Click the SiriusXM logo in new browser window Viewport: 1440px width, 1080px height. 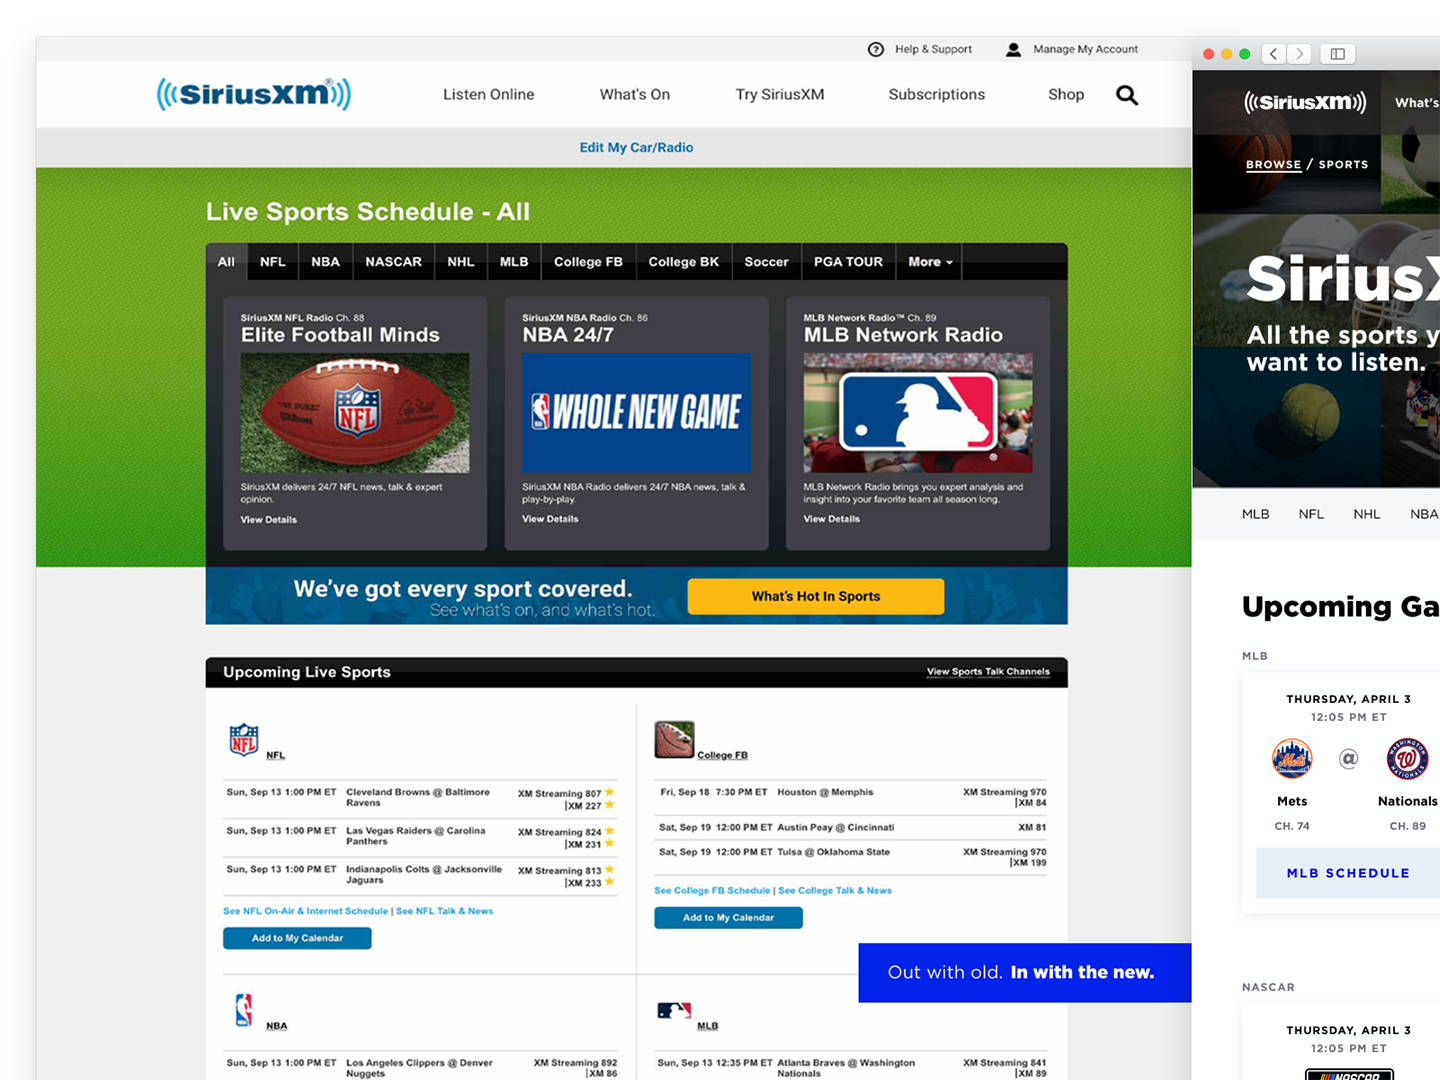point(1305,102)
